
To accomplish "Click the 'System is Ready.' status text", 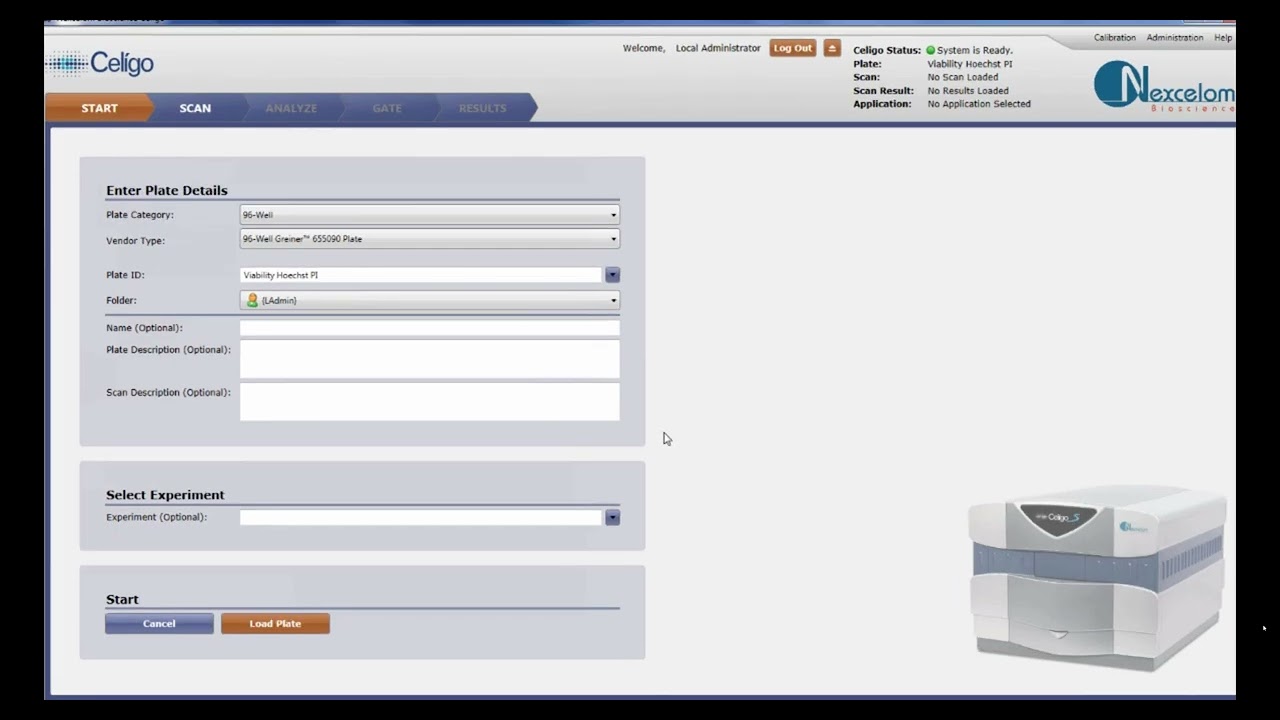I will (x=975, y=50).
